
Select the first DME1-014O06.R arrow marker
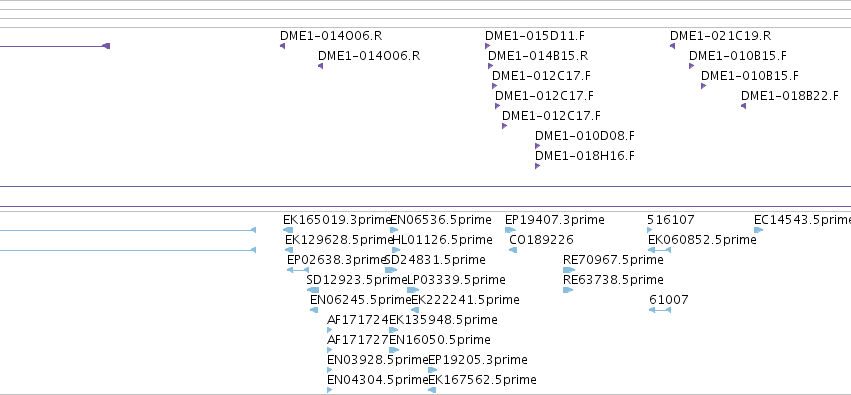click(282, 46)
